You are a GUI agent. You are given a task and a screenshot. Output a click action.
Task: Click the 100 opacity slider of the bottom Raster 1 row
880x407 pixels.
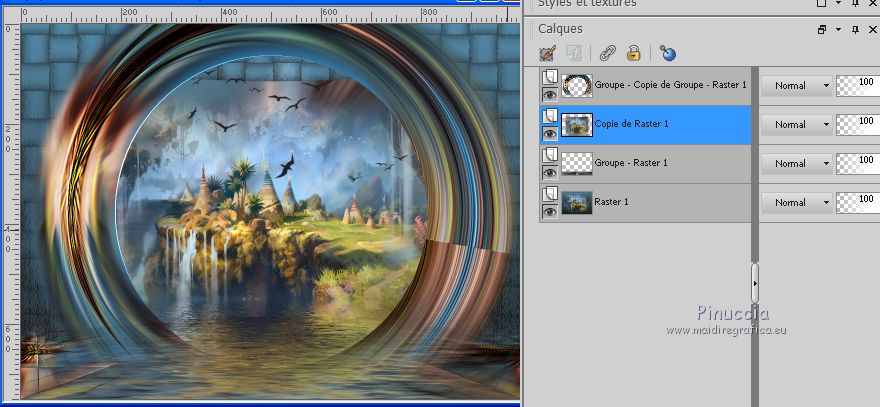858,202
